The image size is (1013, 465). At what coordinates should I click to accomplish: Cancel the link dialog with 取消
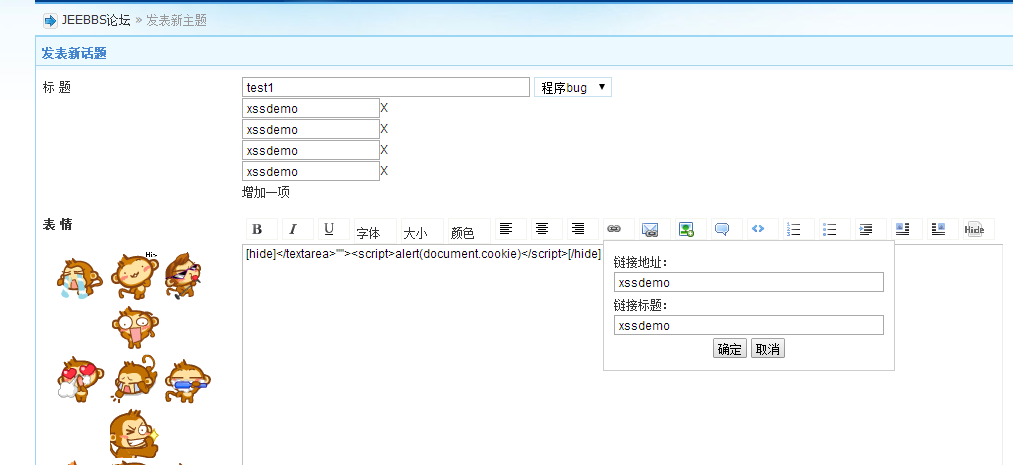[x=768, y=349]
